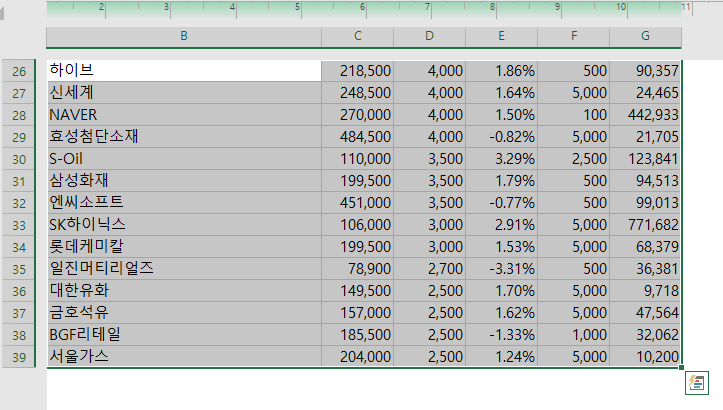Click the -0.82% cell
This screenshot has height=410, width=723.
[501, 137]
